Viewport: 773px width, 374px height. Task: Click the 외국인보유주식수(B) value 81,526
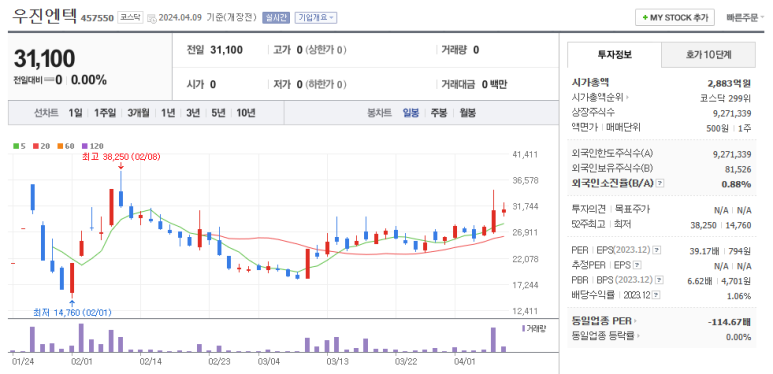pyautogui.click(x=737, y=169)
